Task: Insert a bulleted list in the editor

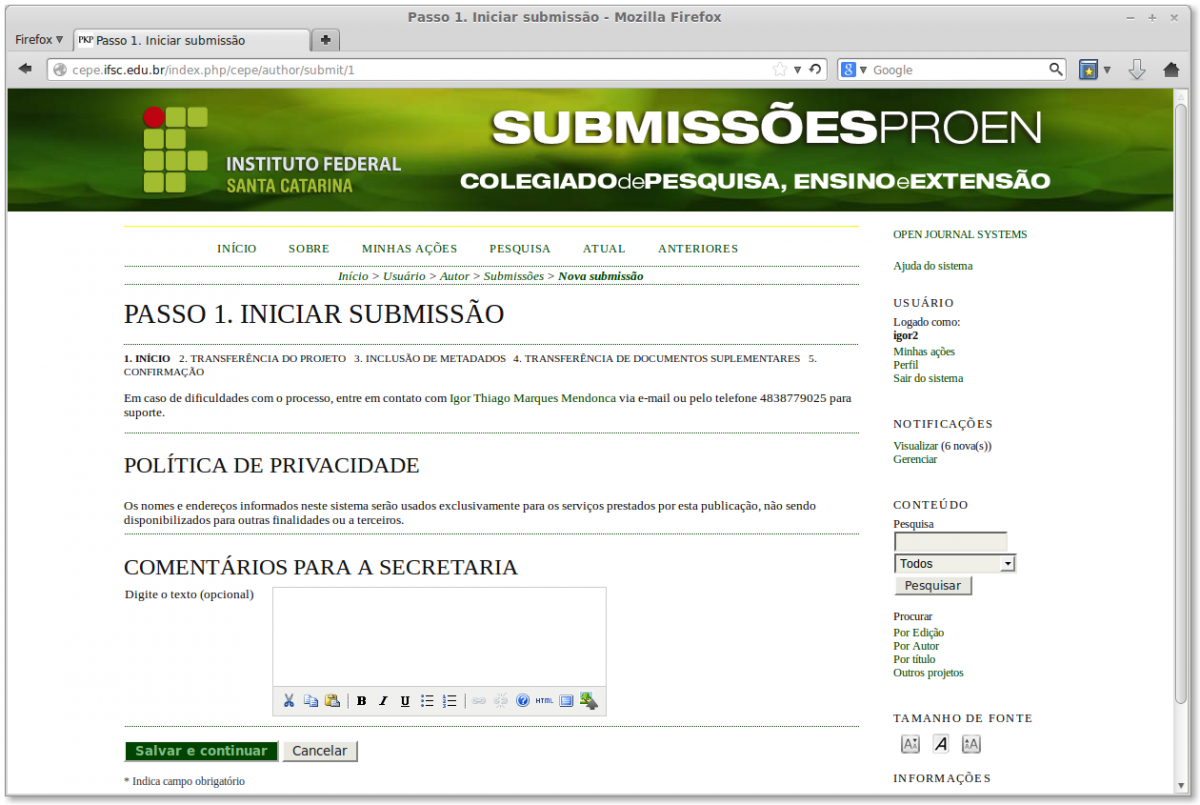Action: pos(427,701)
